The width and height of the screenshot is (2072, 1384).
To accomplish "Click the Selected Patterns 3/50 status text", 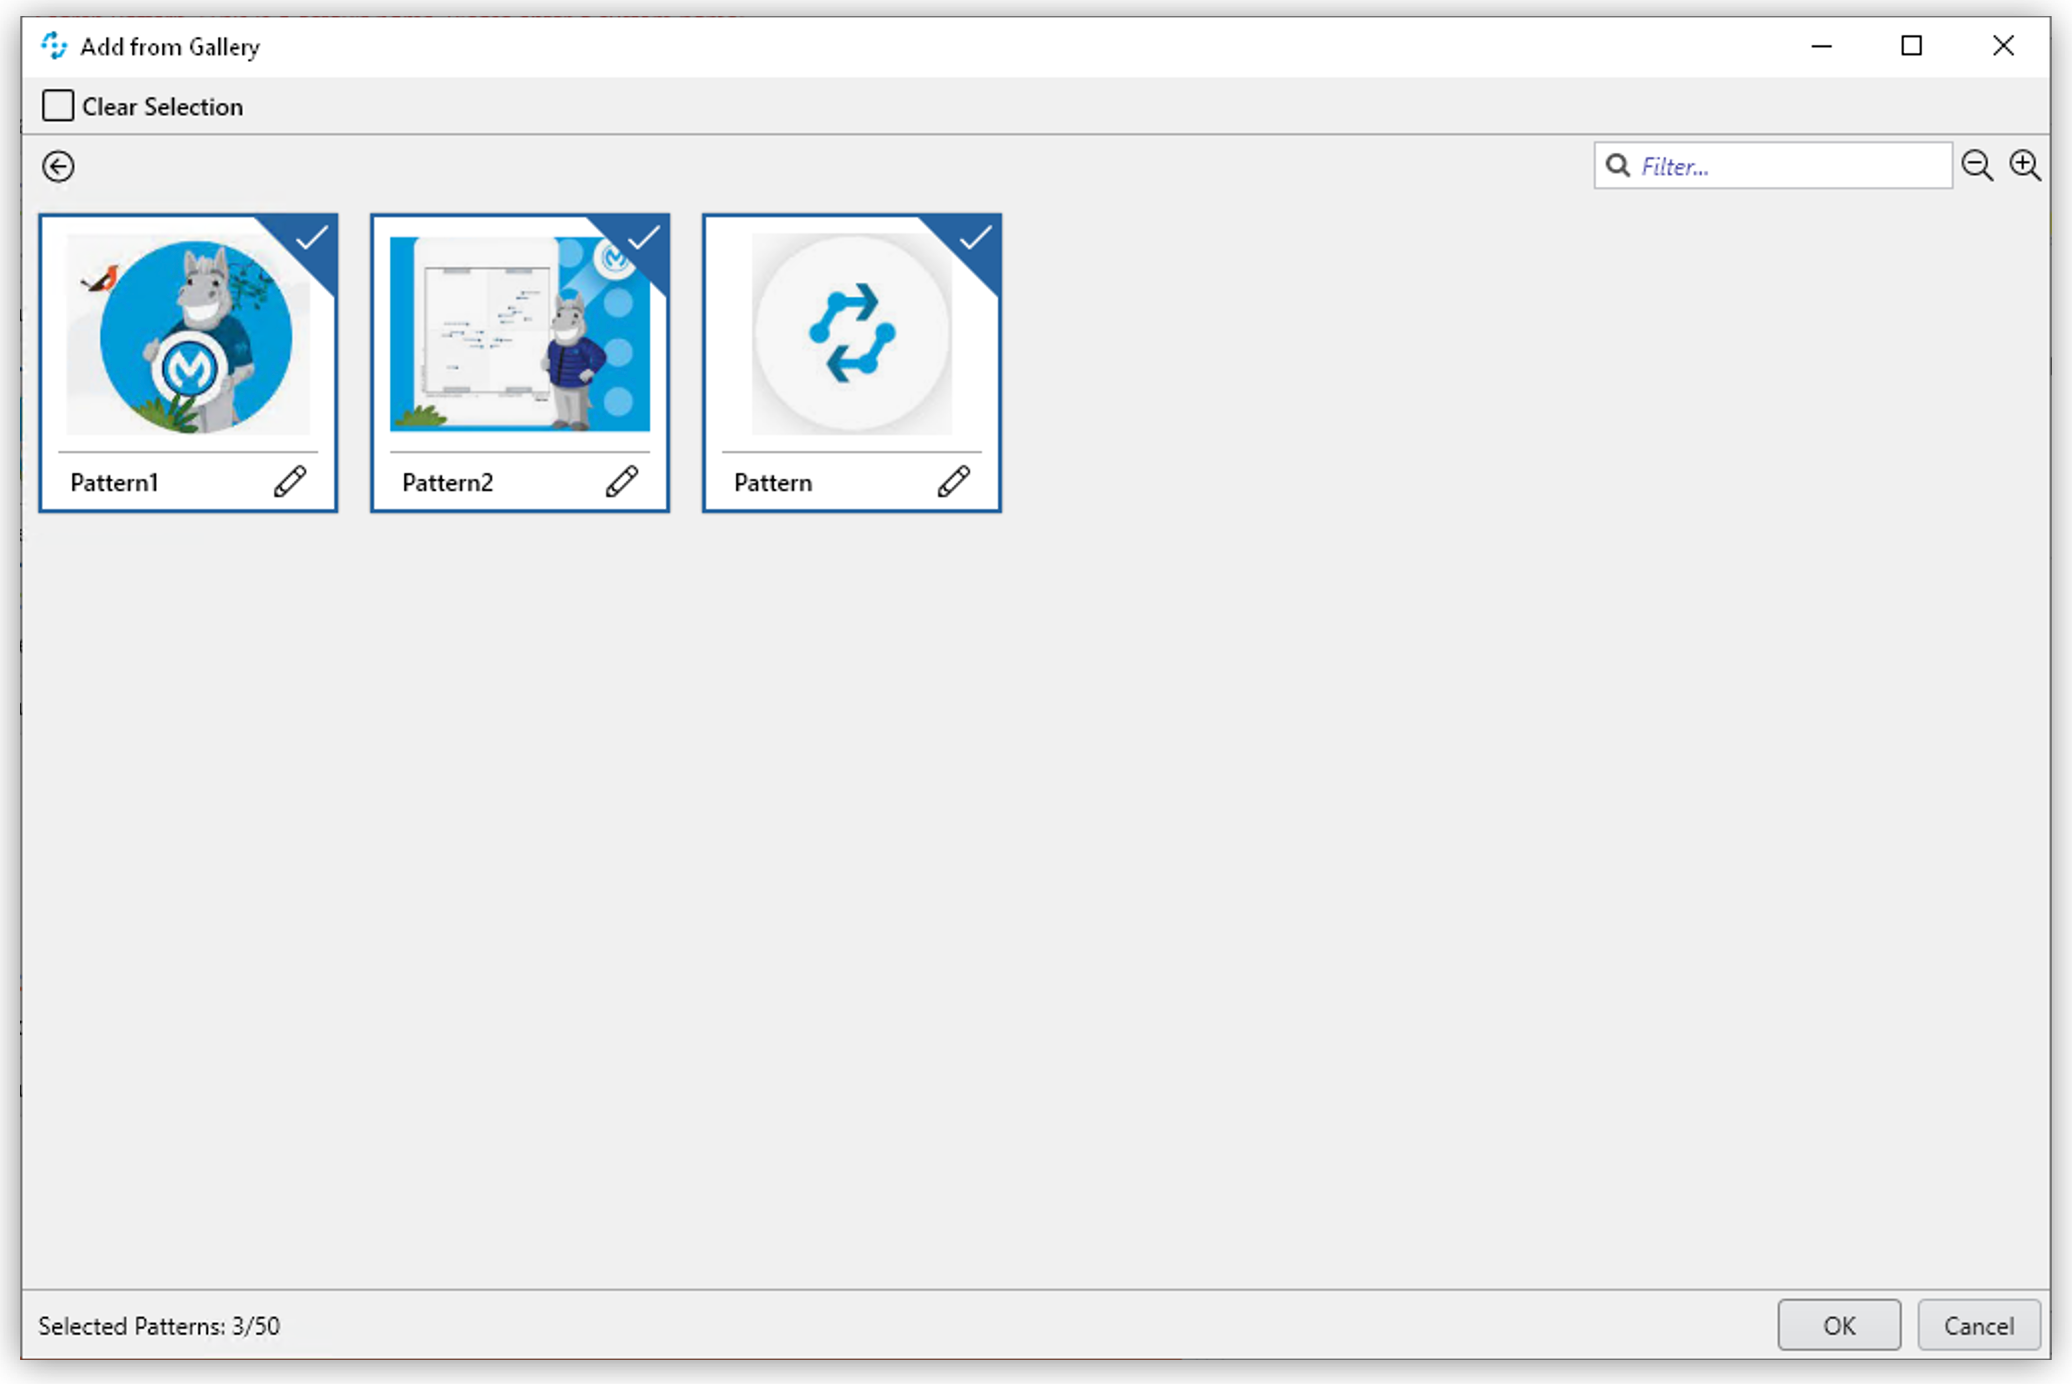I will click(x=159, y=1326).
